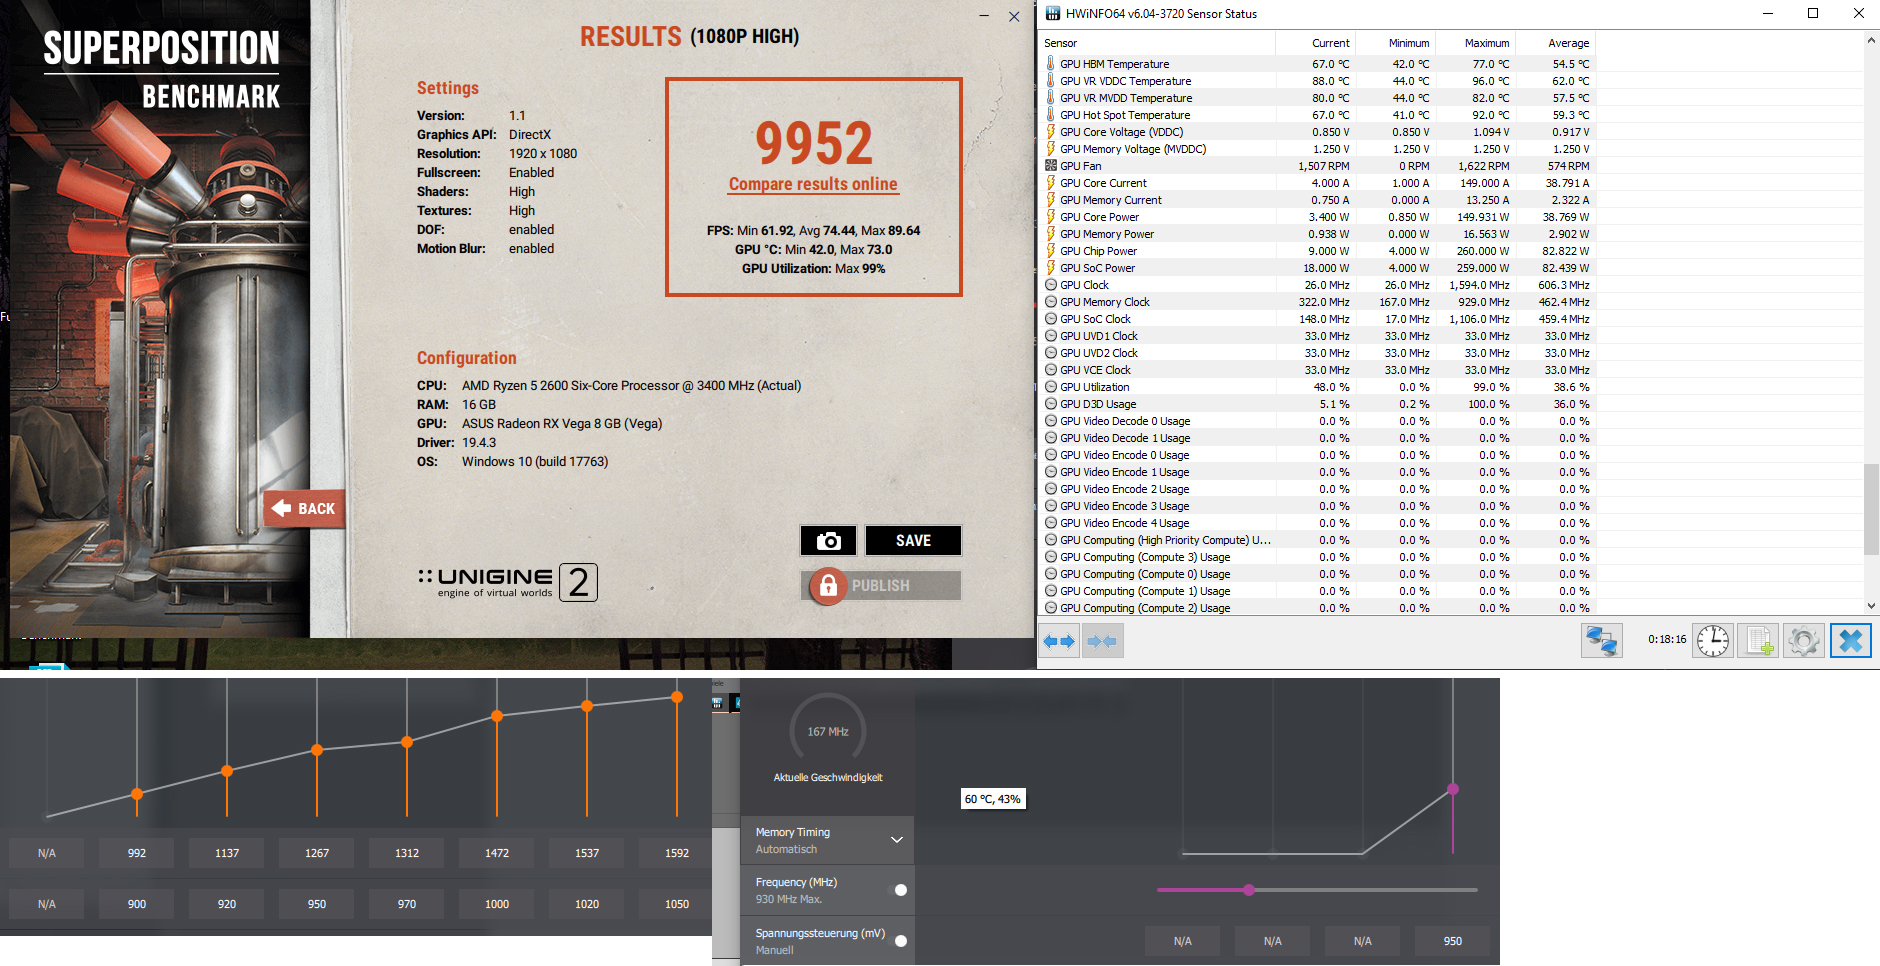This screenshot has width=1880, height=966.
Task: Open the Compare results online link
Action: [813, 184]
